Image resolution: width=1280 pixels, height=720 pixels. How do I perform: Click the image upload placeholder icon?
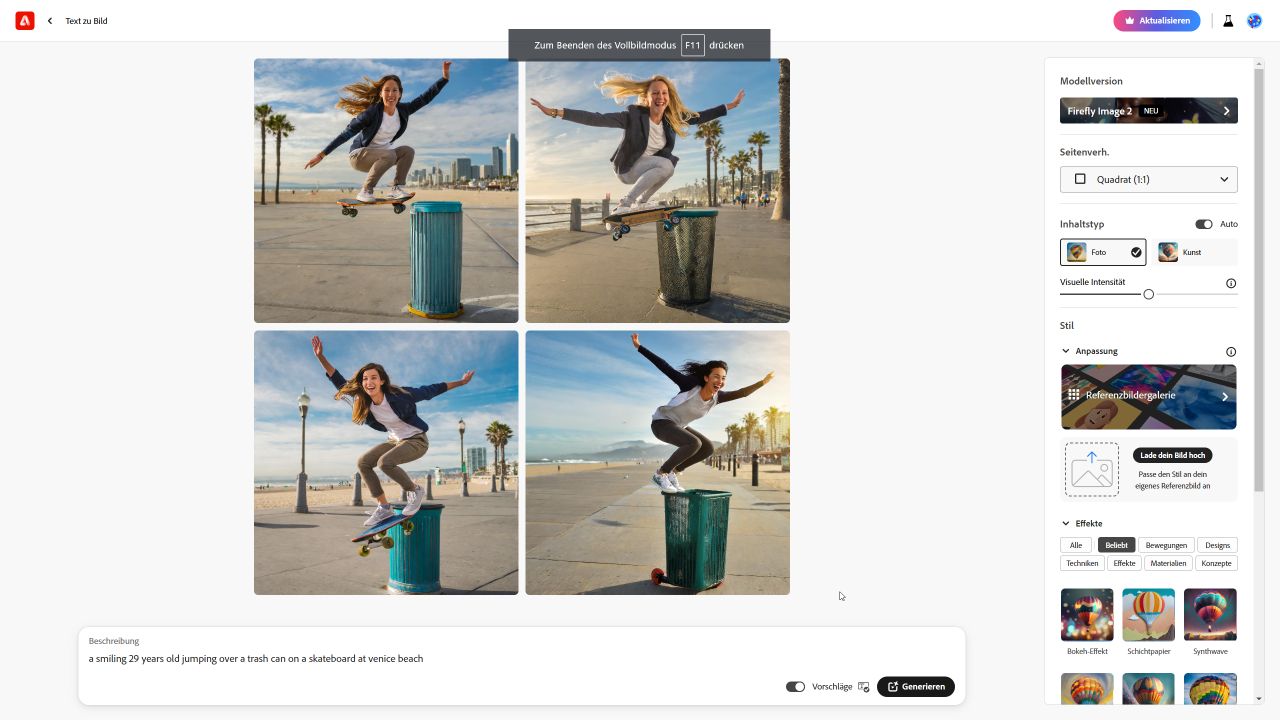tap(1092, 470)
